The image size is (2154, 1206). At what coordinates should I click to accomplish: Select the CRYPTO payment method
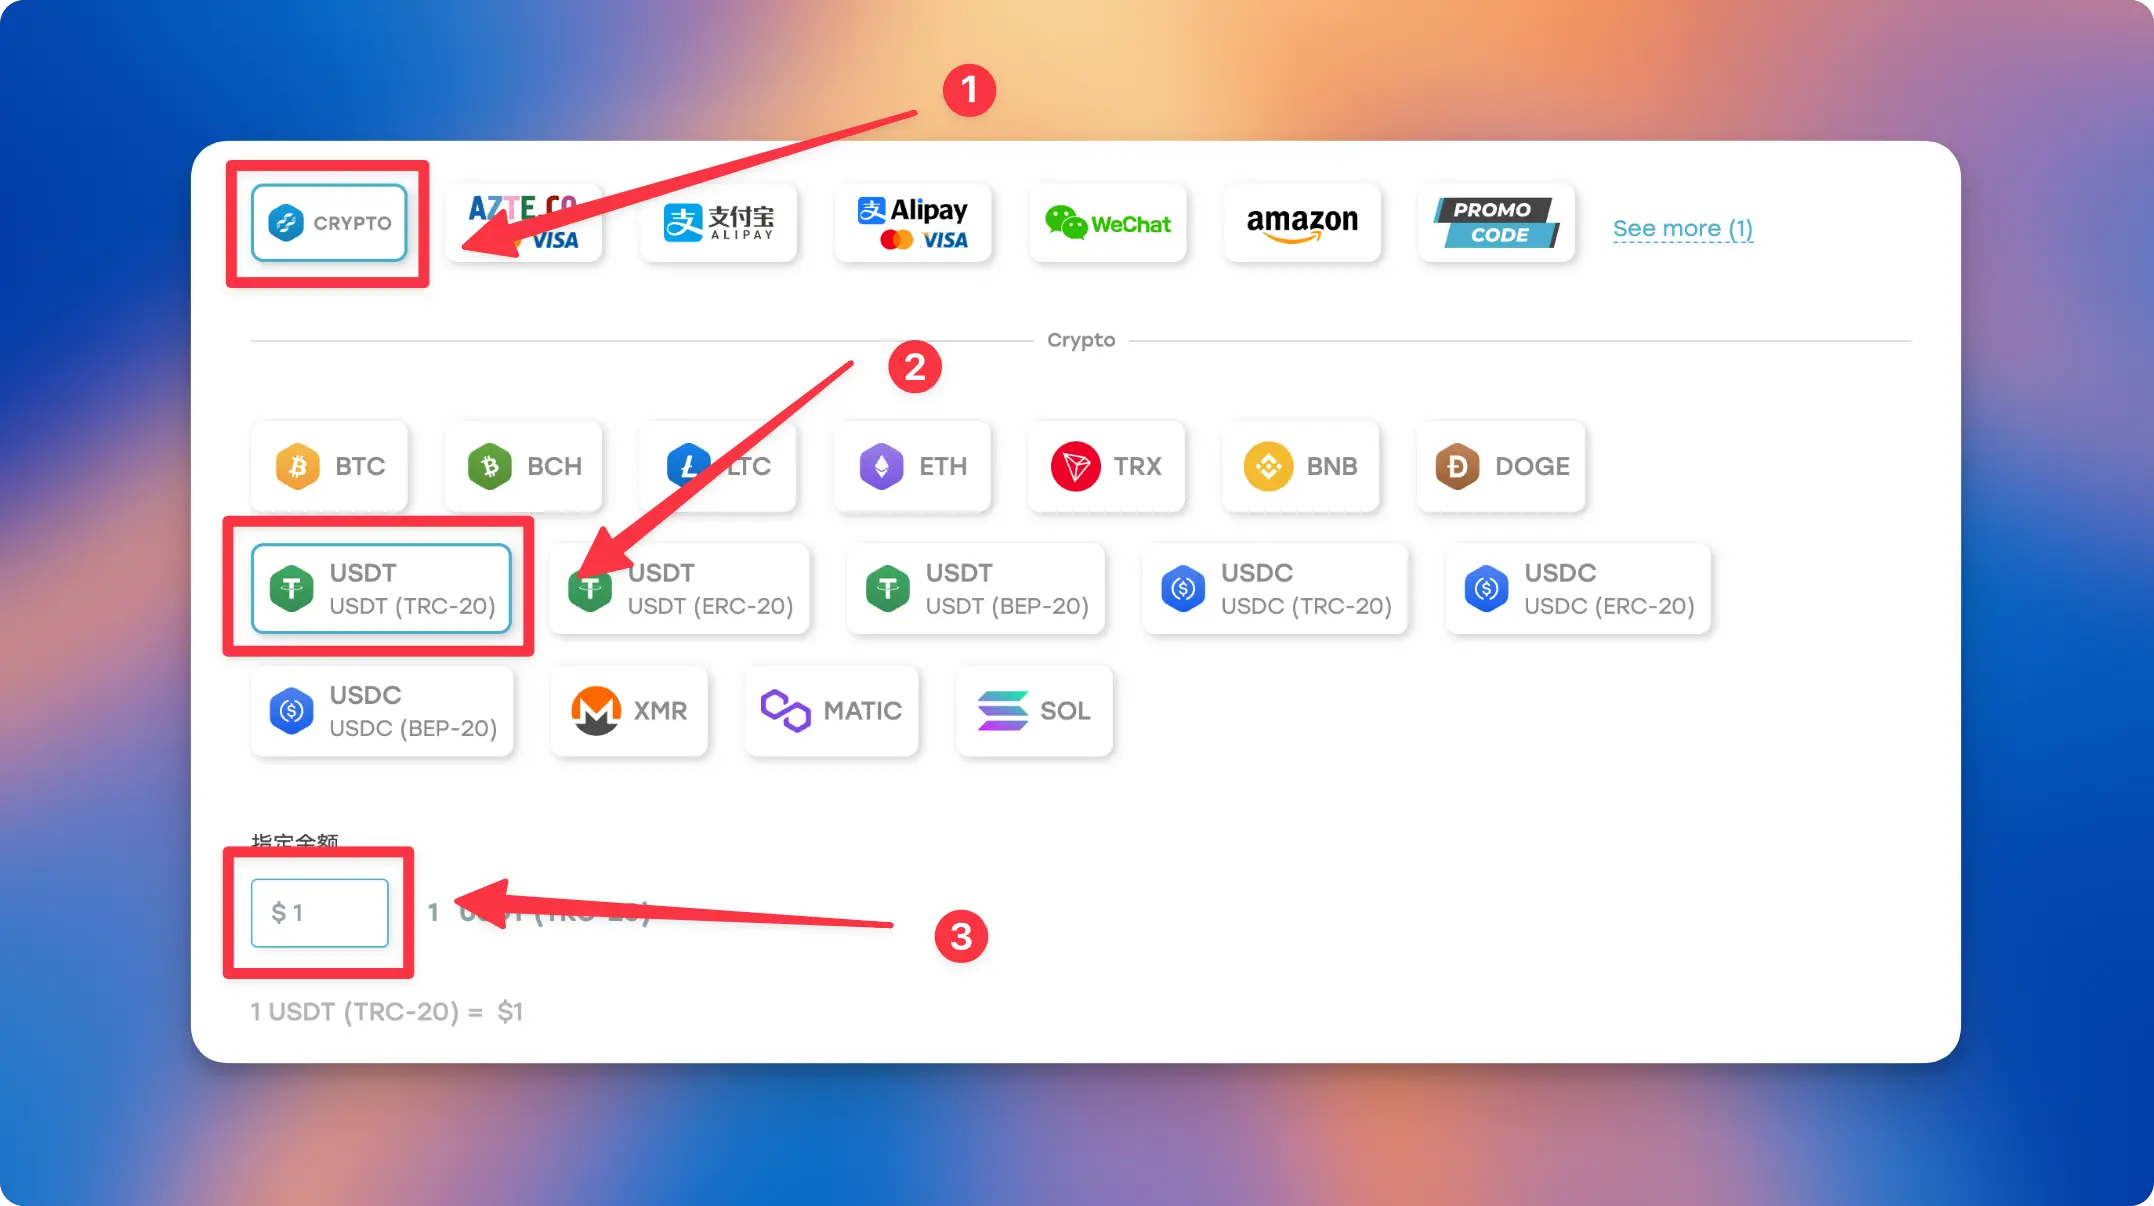click(329, 223)
